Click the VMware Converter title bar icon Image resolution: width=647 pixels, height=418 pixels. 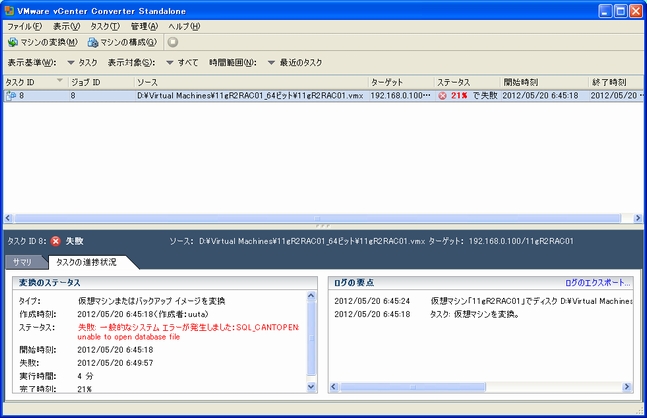(9, 11)
